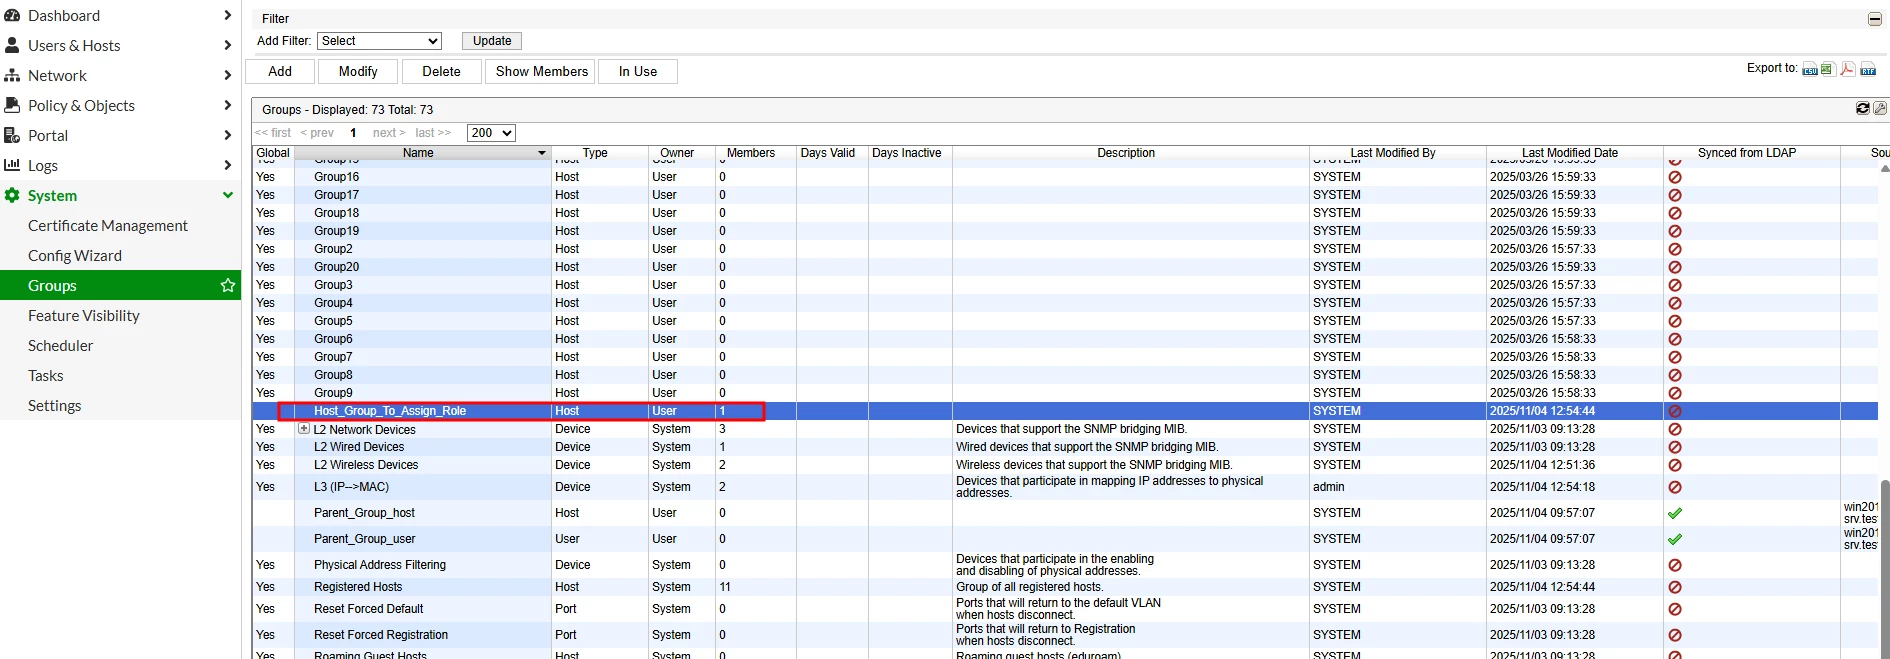The width and height of the screenshot is (1890, 659).
Task: Click LDAP sync checkmark for Parent_Group_user
Action: pos(1675,539)
